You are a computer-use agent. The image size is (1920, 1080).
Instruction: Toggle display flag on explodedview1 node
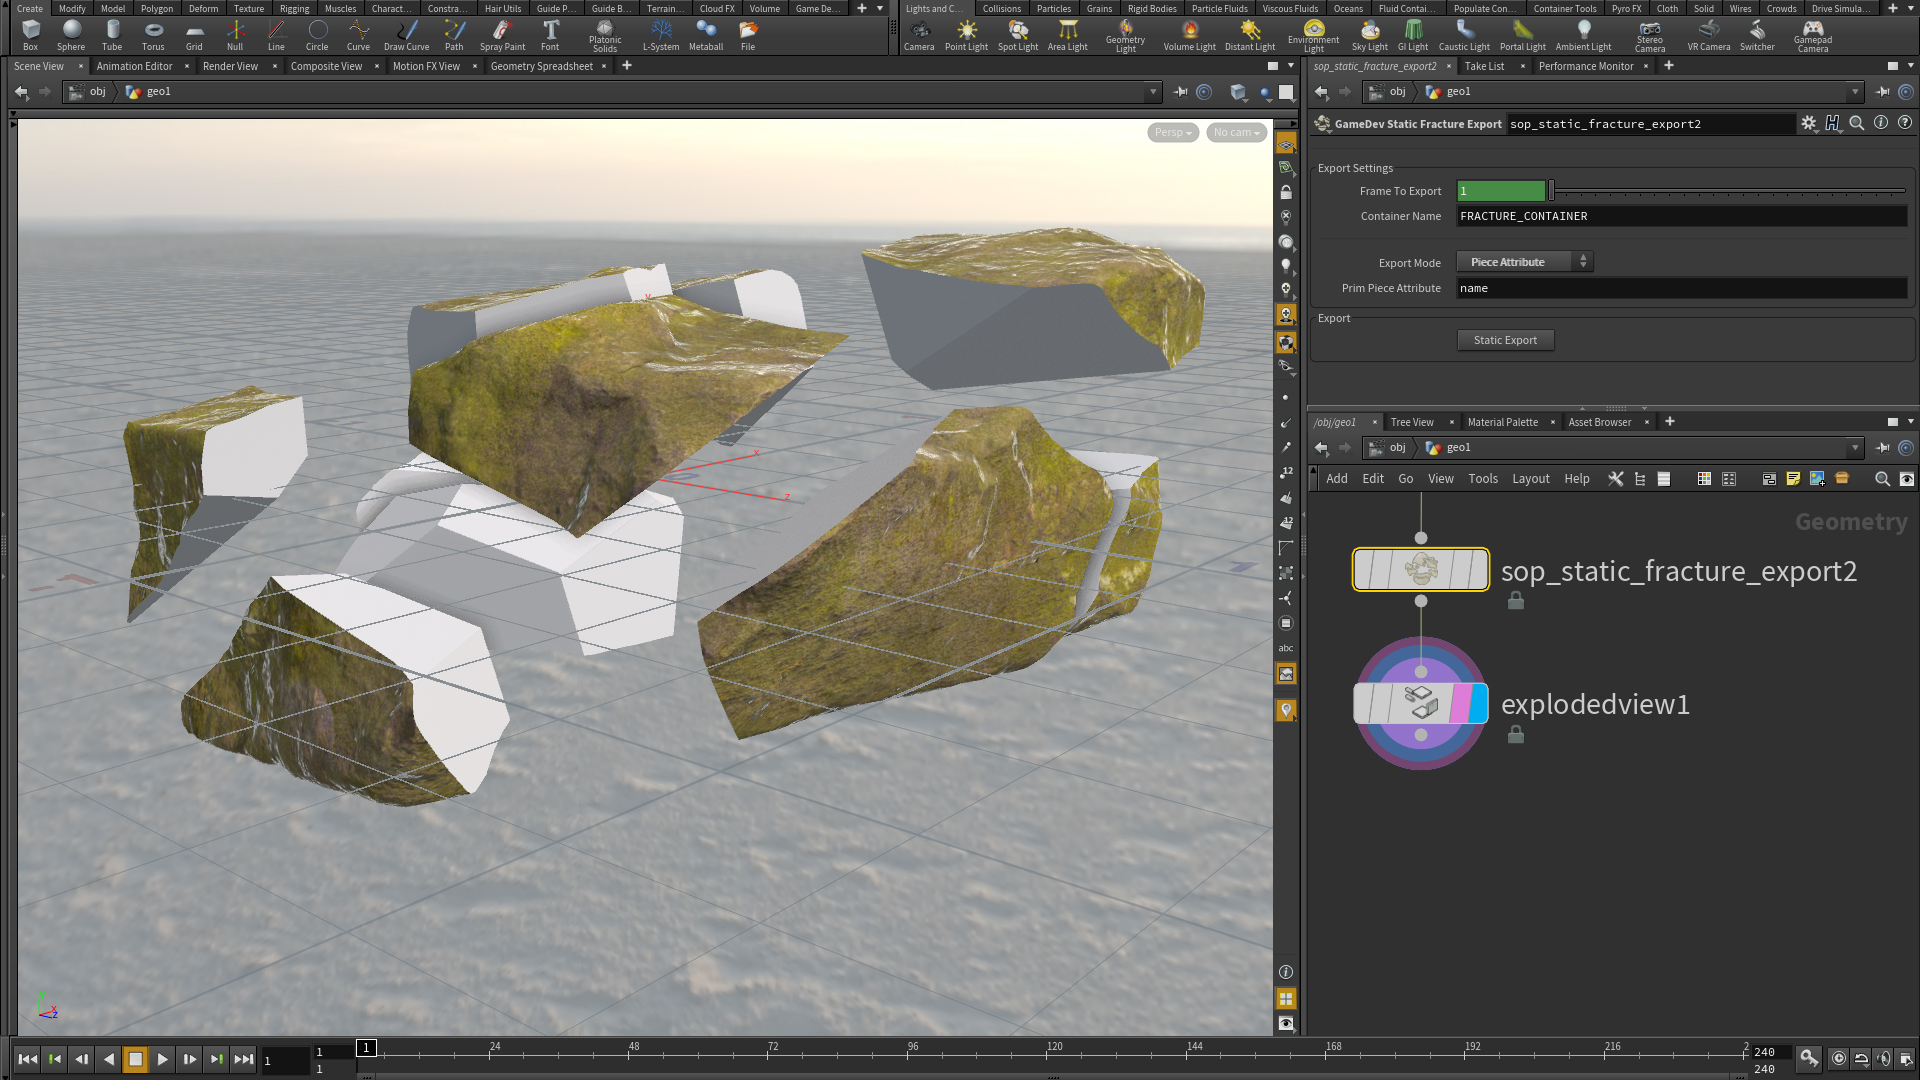pyautogui.click(x=1478, y=703)
